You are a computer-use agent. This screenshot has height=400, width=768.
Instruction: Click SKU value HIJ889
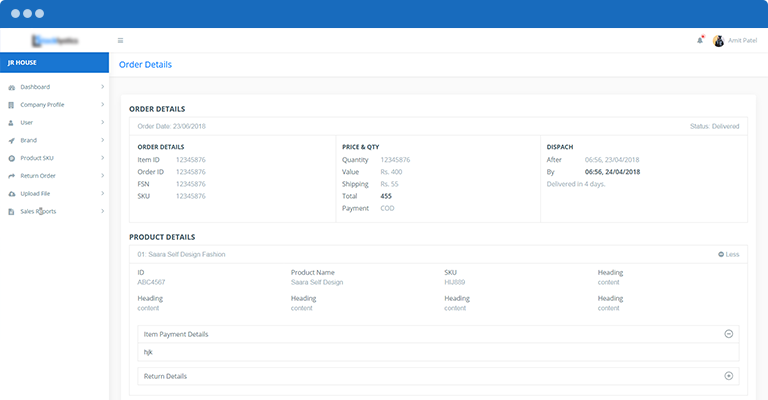(x=455, y=282)
